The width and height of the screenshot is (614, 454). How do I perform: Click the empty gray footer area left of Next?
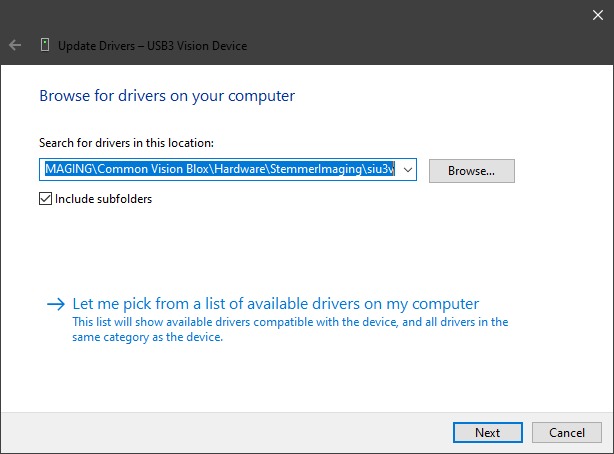(x=220, y=433)
